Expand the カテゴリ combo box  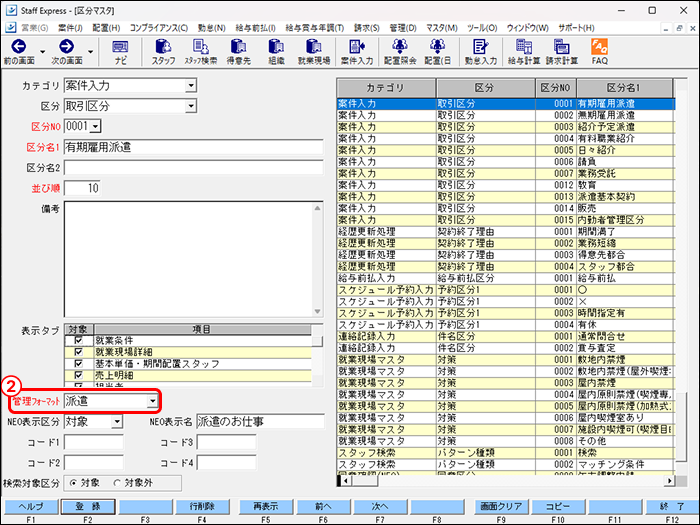tap(191, 85)
